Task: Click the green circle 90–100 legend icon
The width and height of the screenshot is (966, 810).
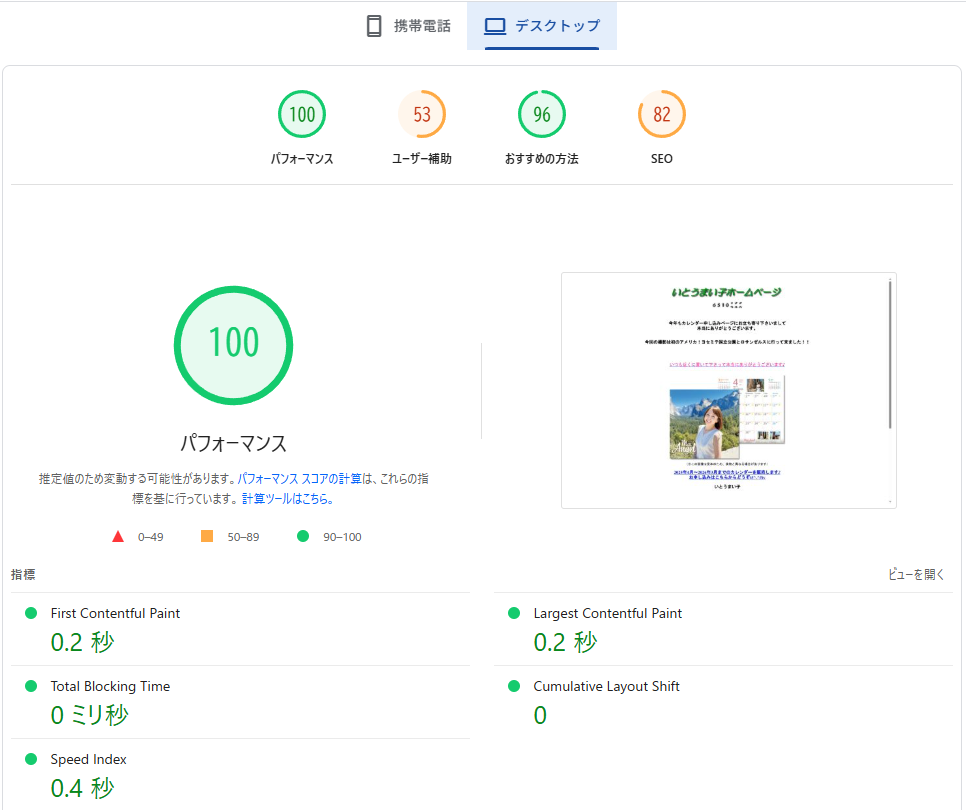Action: [303, 537]
